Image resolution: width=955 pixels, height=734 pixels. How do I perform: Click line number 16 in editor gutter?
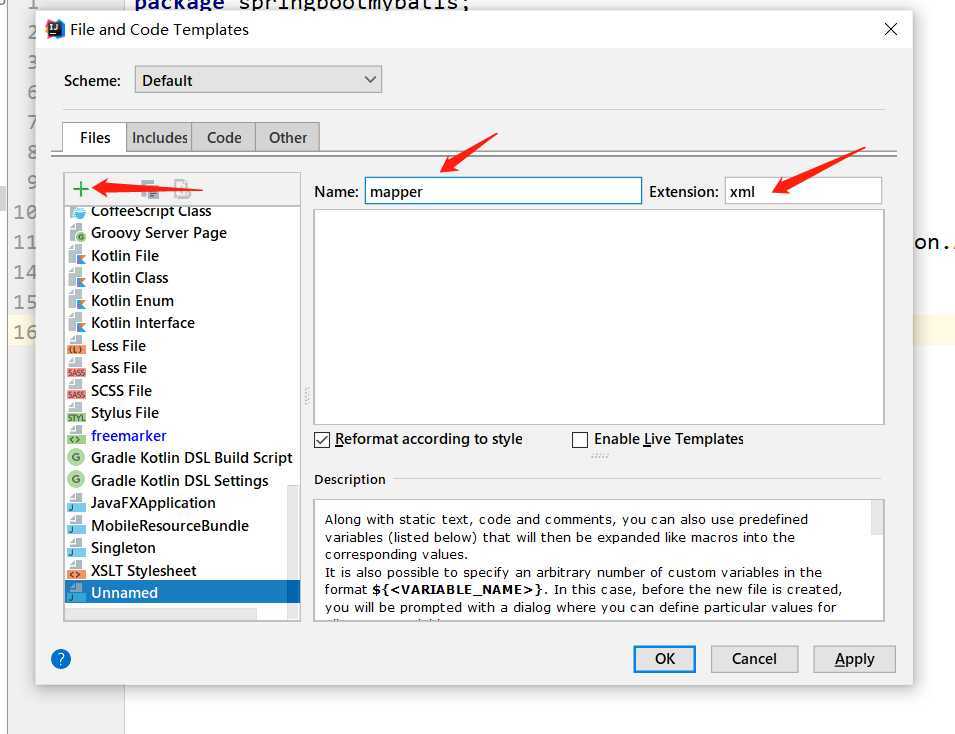pyautogui.click(x=24, y=332)
